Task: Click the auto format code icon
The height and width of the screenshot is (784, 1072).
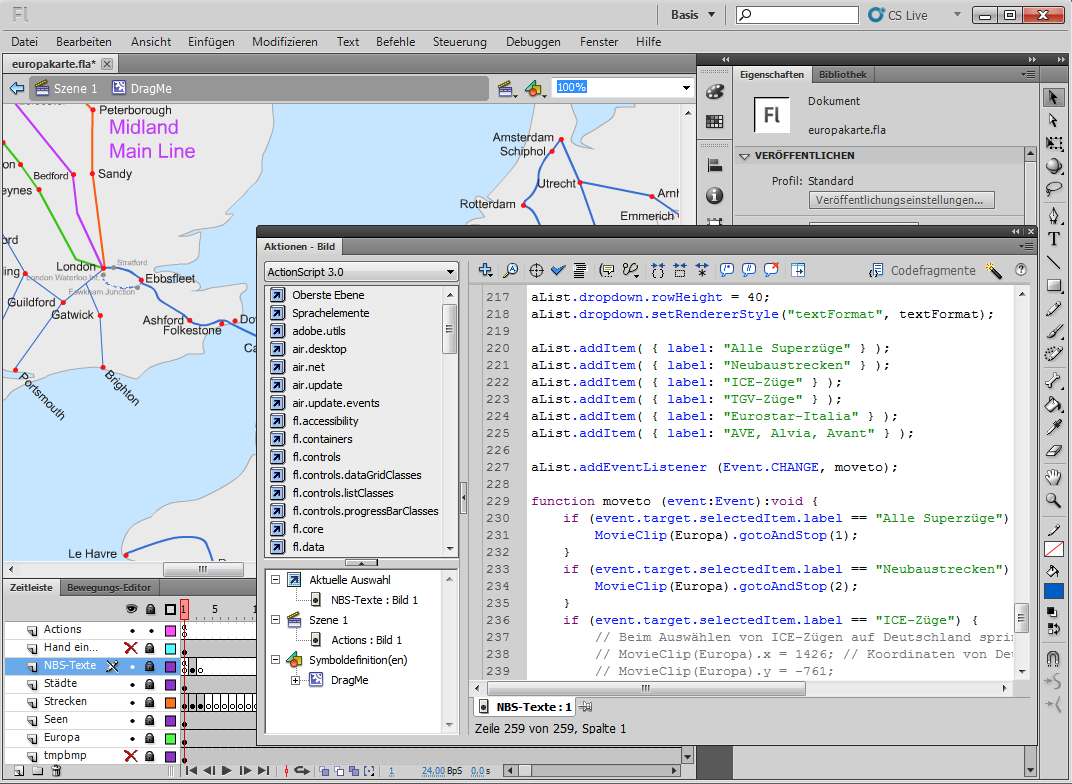Action: pos(579,270)
